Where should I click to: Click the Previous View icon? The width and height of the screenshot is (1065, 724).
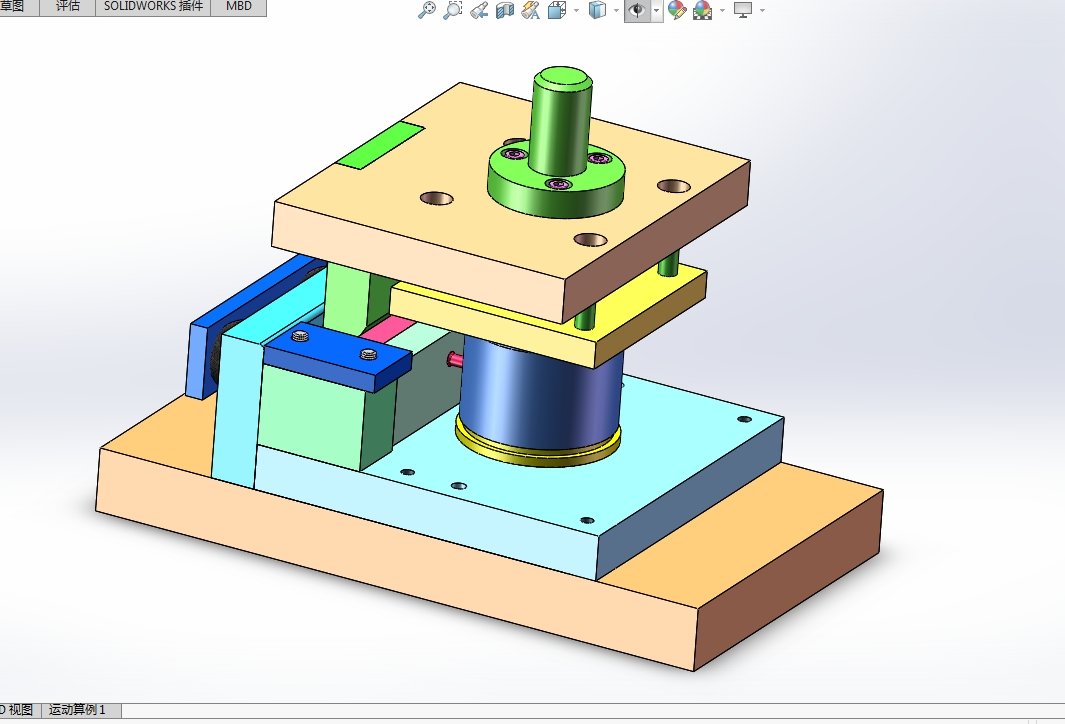479,10
